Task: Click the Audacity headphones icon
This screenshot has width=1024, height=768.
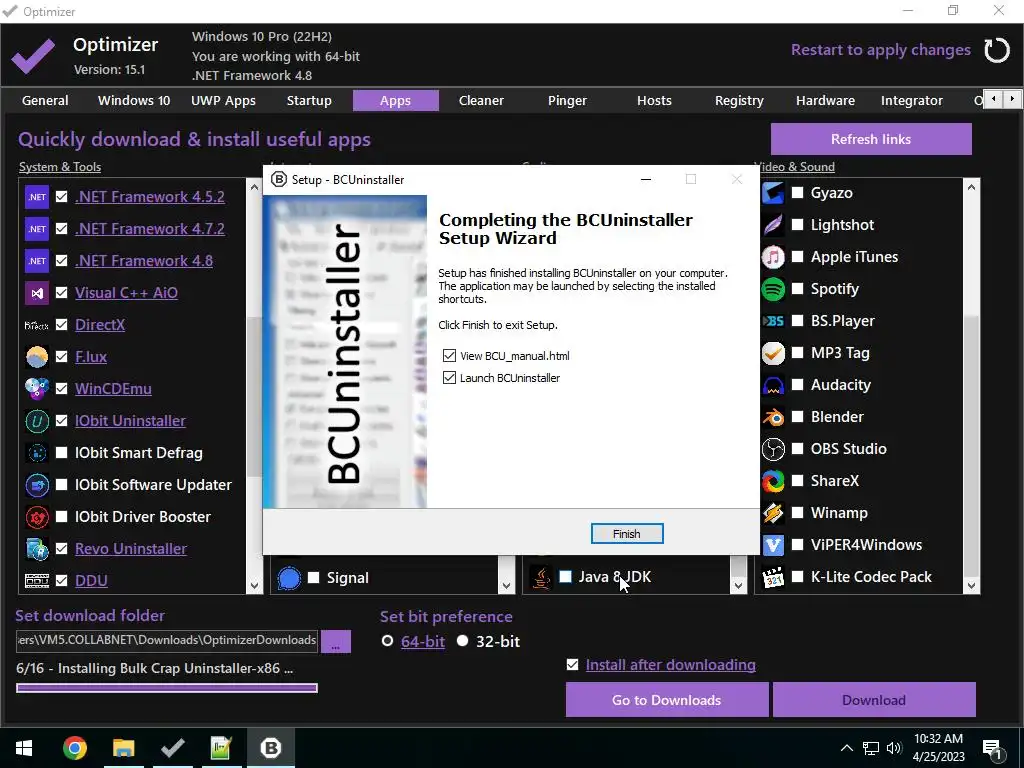Action: click(773, 385)
